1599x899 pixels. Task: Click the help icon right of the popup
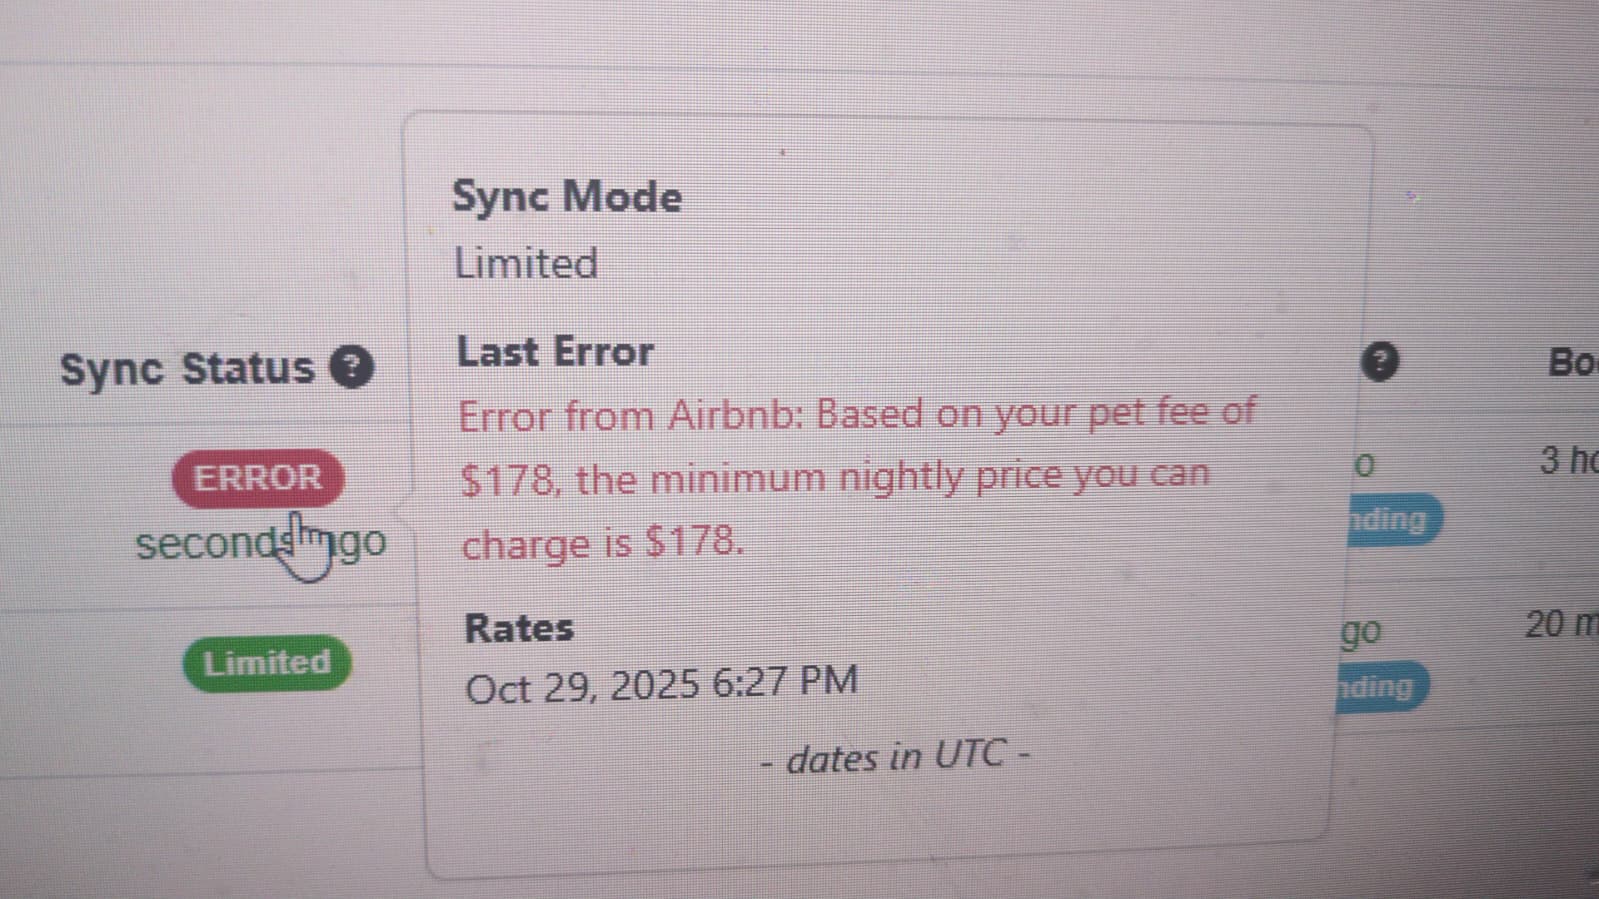1379,361
